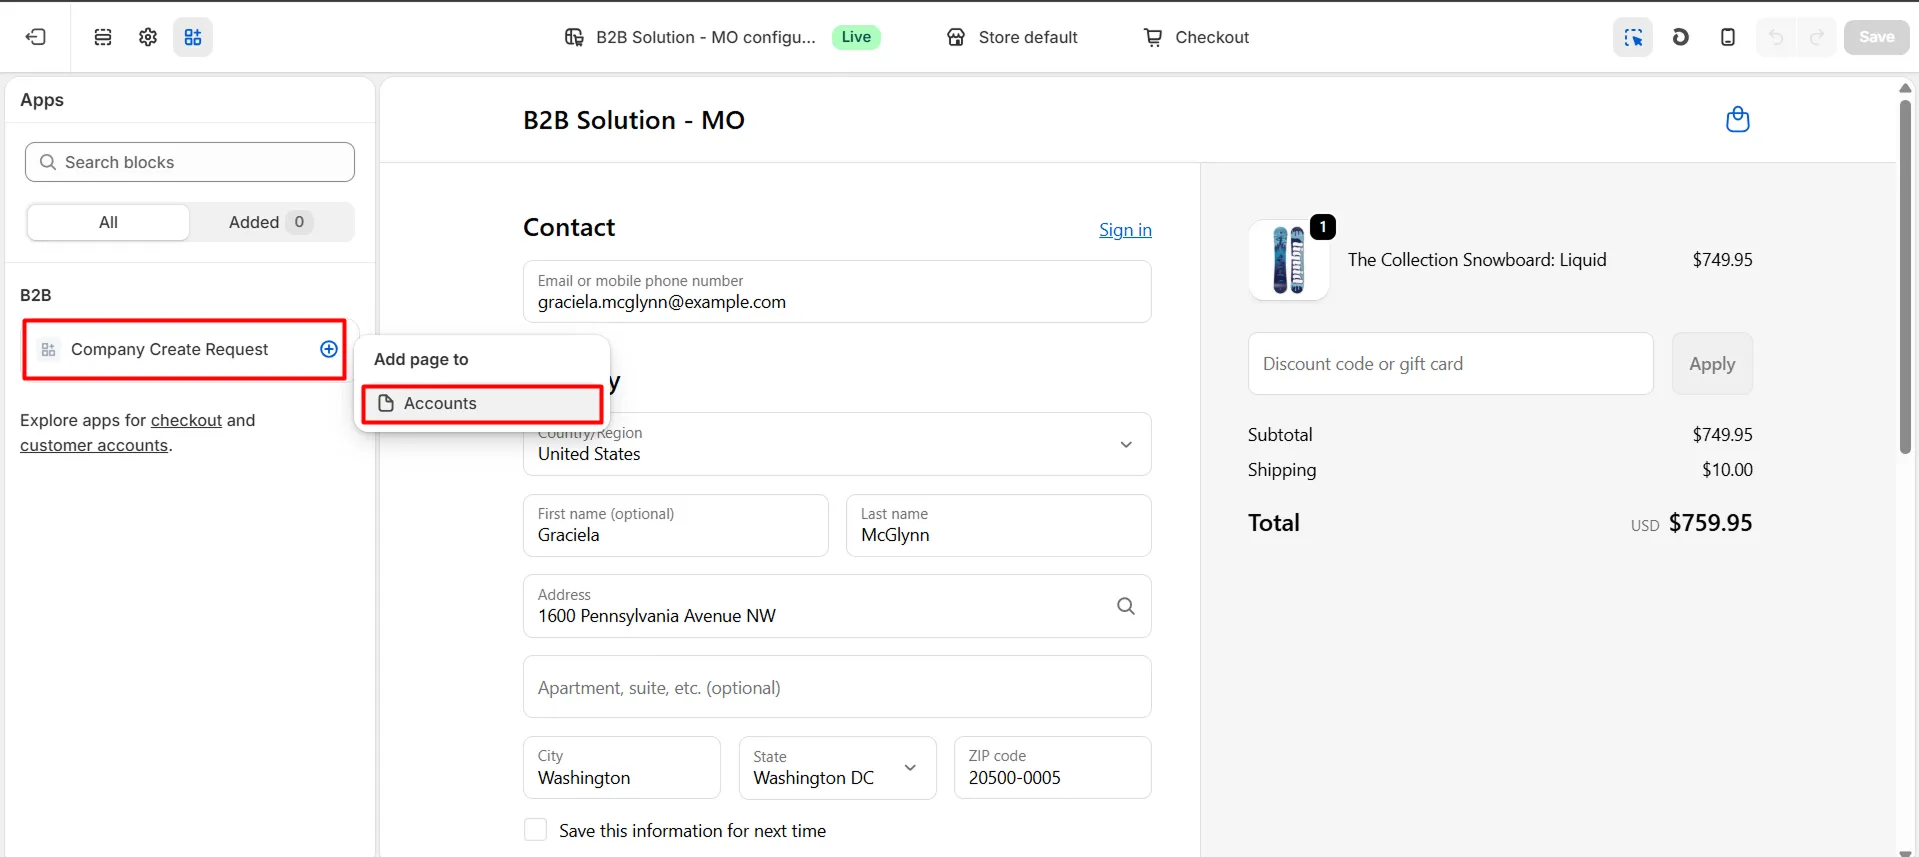
Task: Toggle the inspector selection icon
Action: [1633, 37]
